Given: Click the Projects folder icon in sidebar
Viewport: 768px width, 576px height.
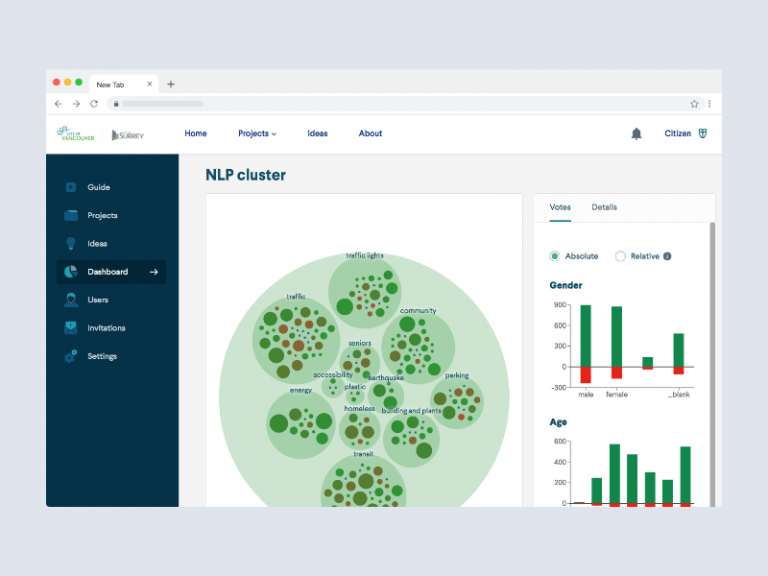Looking at the screenshot, I should tap(70, 215).
